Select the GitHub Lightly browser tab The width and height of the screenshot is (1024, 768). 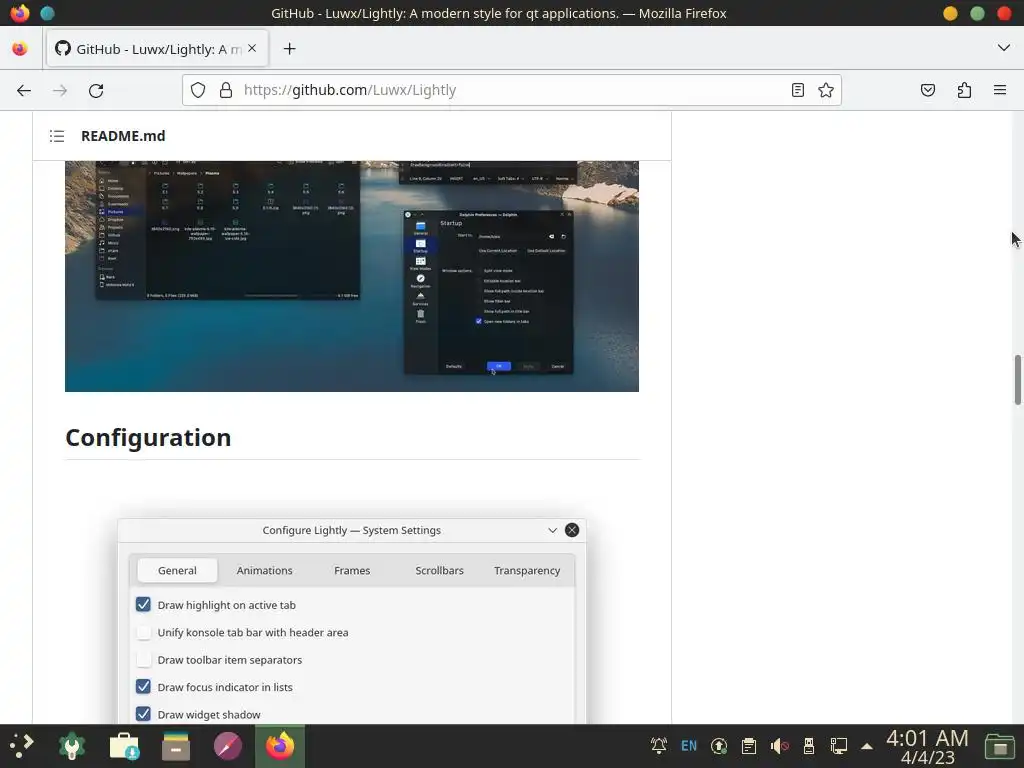[x=157, y=48]
